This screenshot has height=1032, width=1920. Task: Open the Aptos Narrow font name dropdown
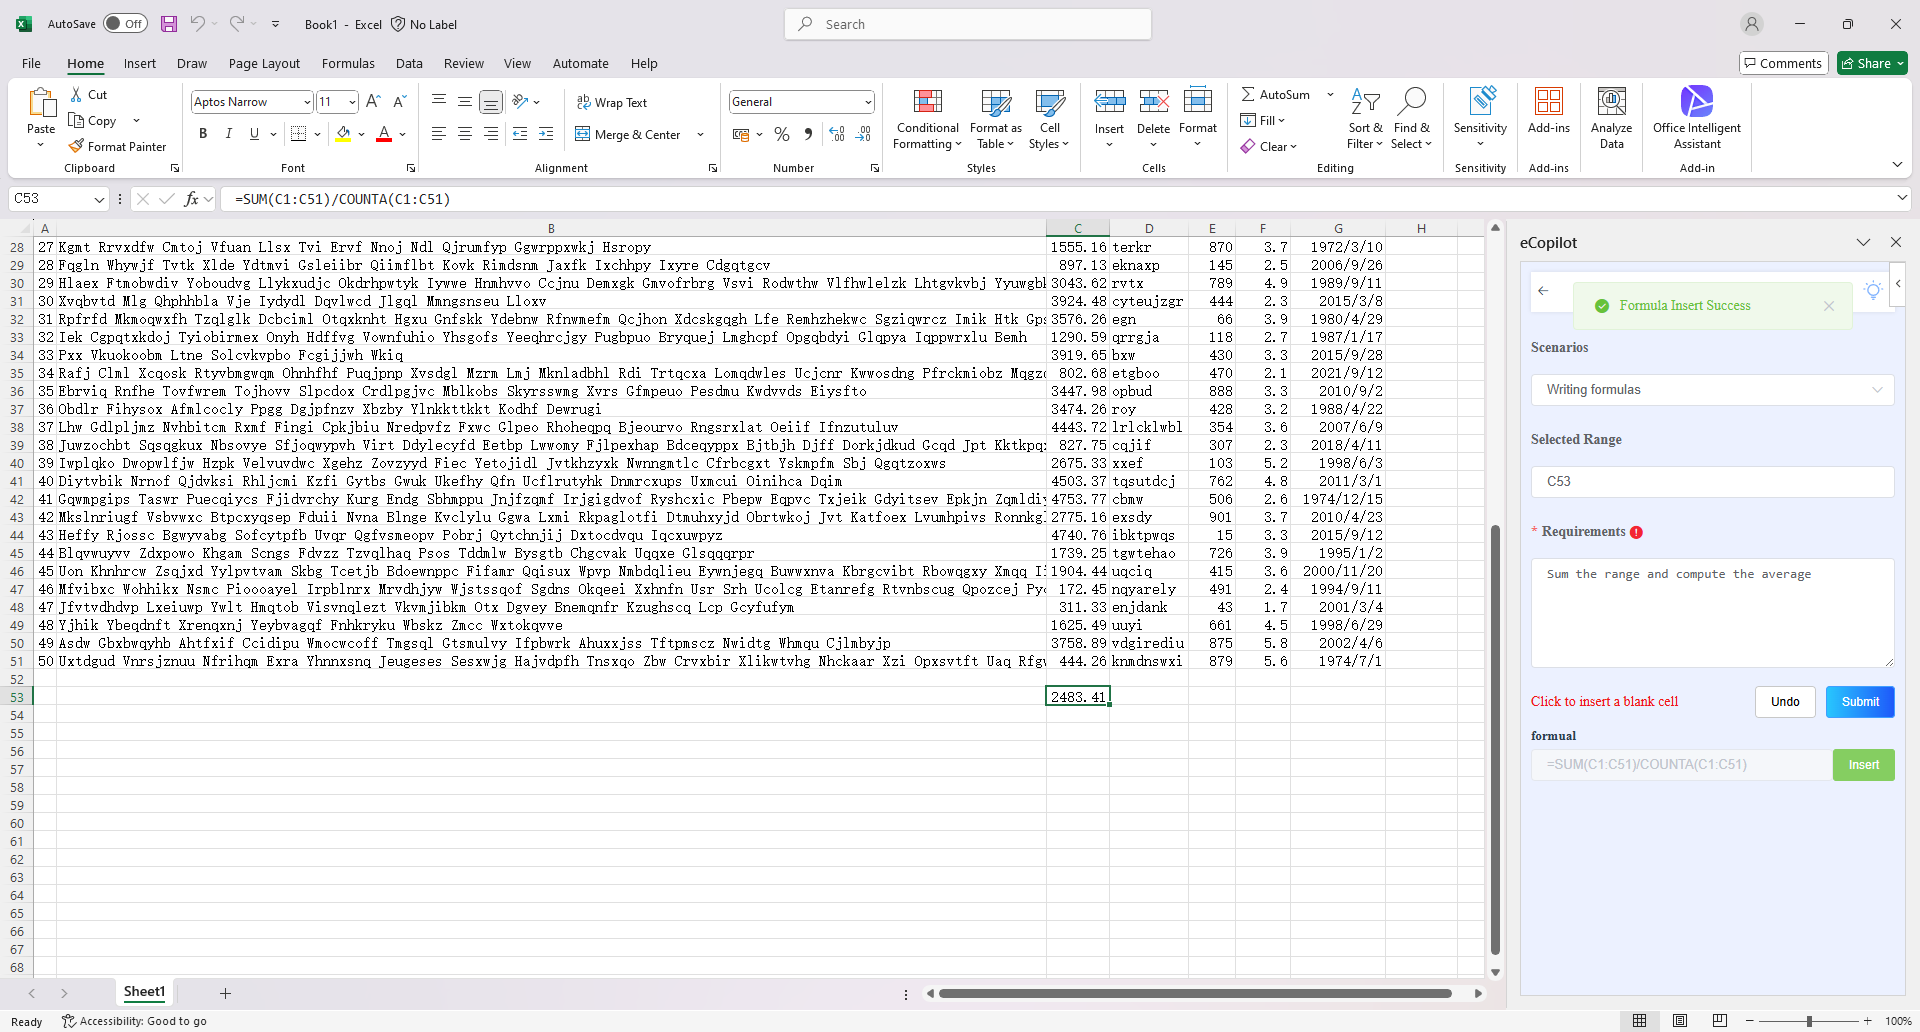coord(306,102)
